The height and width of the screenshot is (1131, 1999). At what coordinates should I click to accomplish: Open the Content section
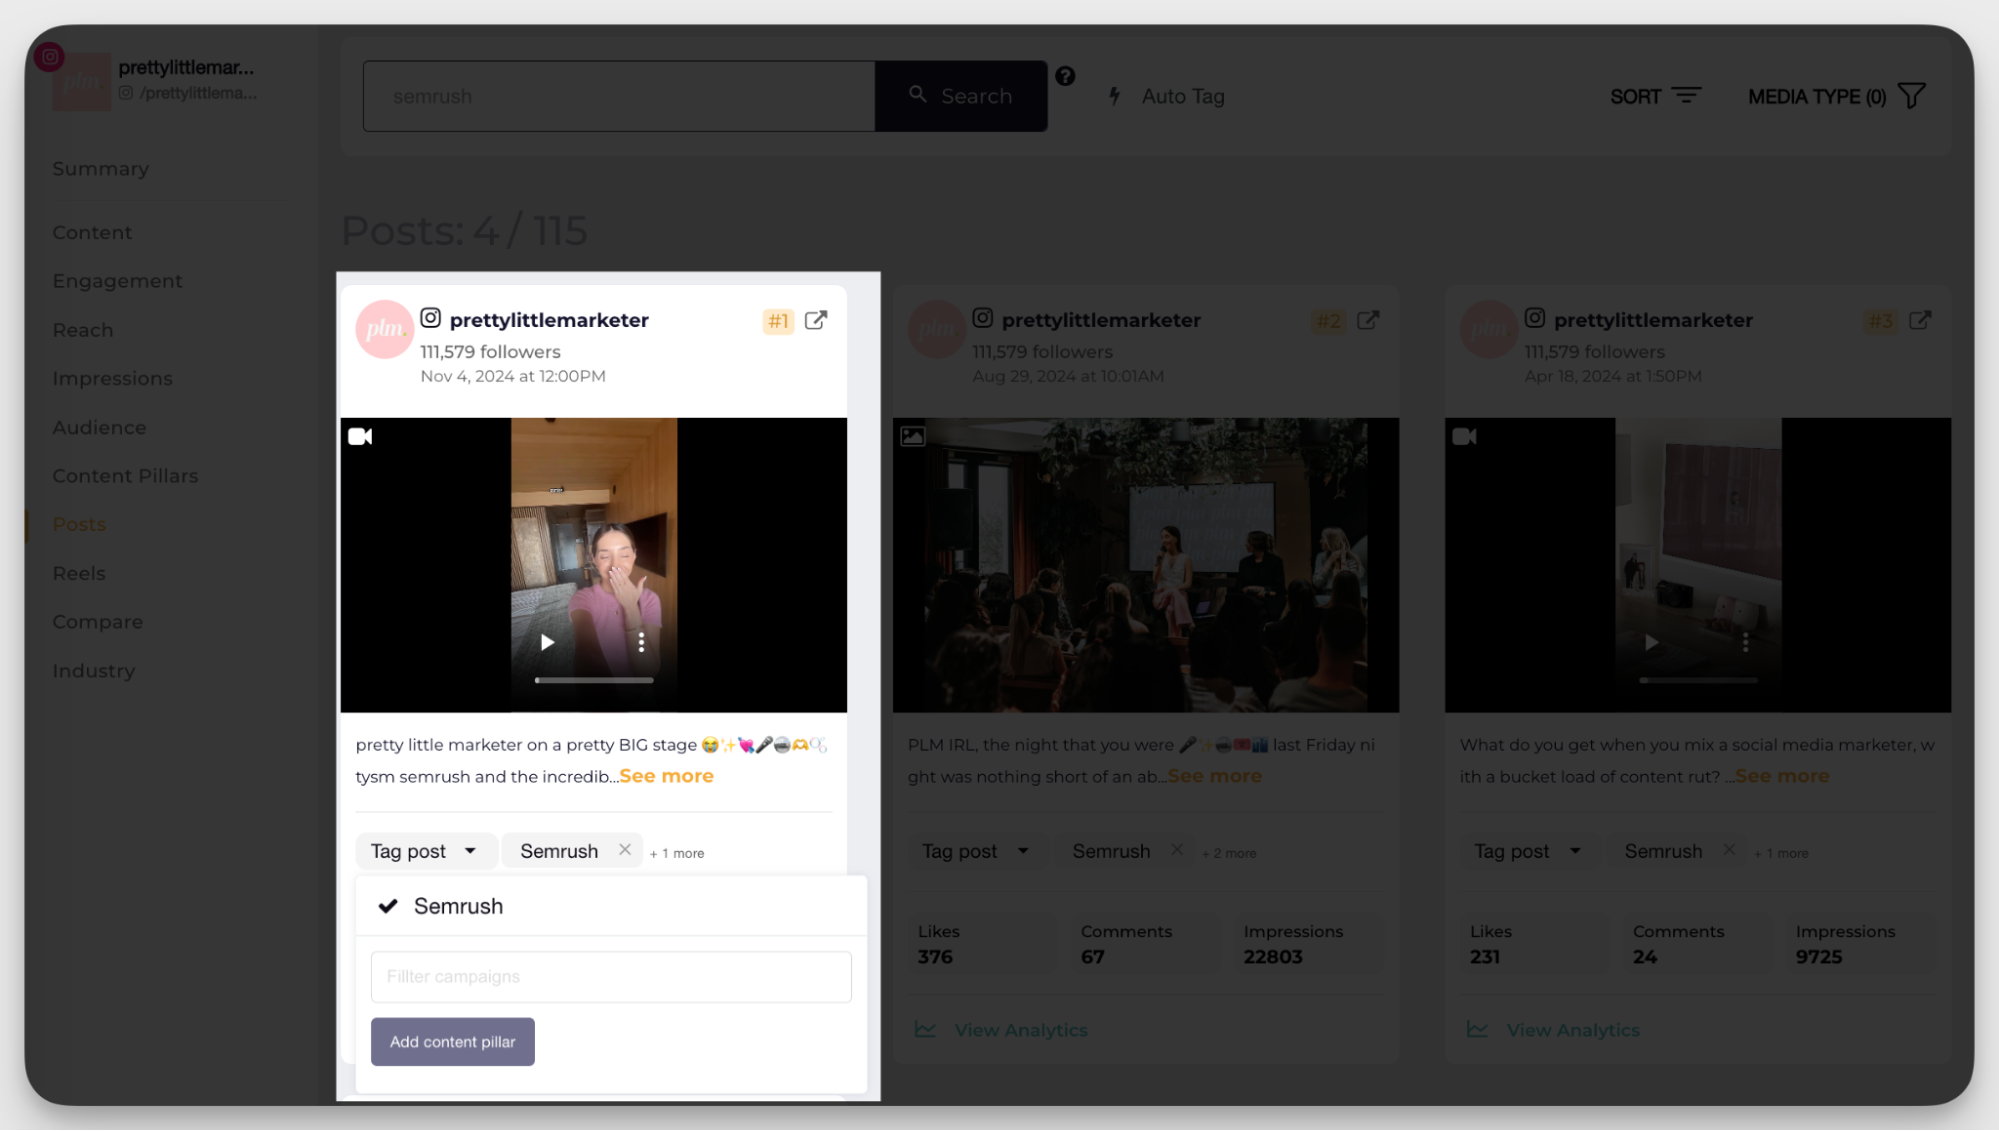tap(92, 232)
